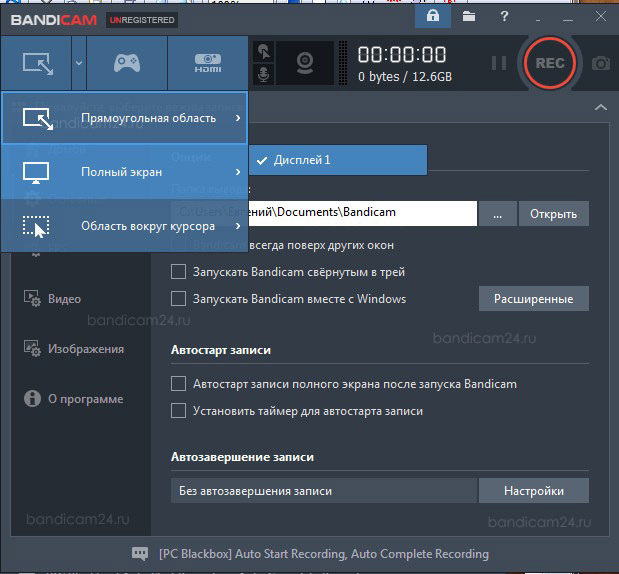Click the PC Blackbox tip link
Image resolution: width=619 pixels, height=574 pixels.
tap(324, 554)
